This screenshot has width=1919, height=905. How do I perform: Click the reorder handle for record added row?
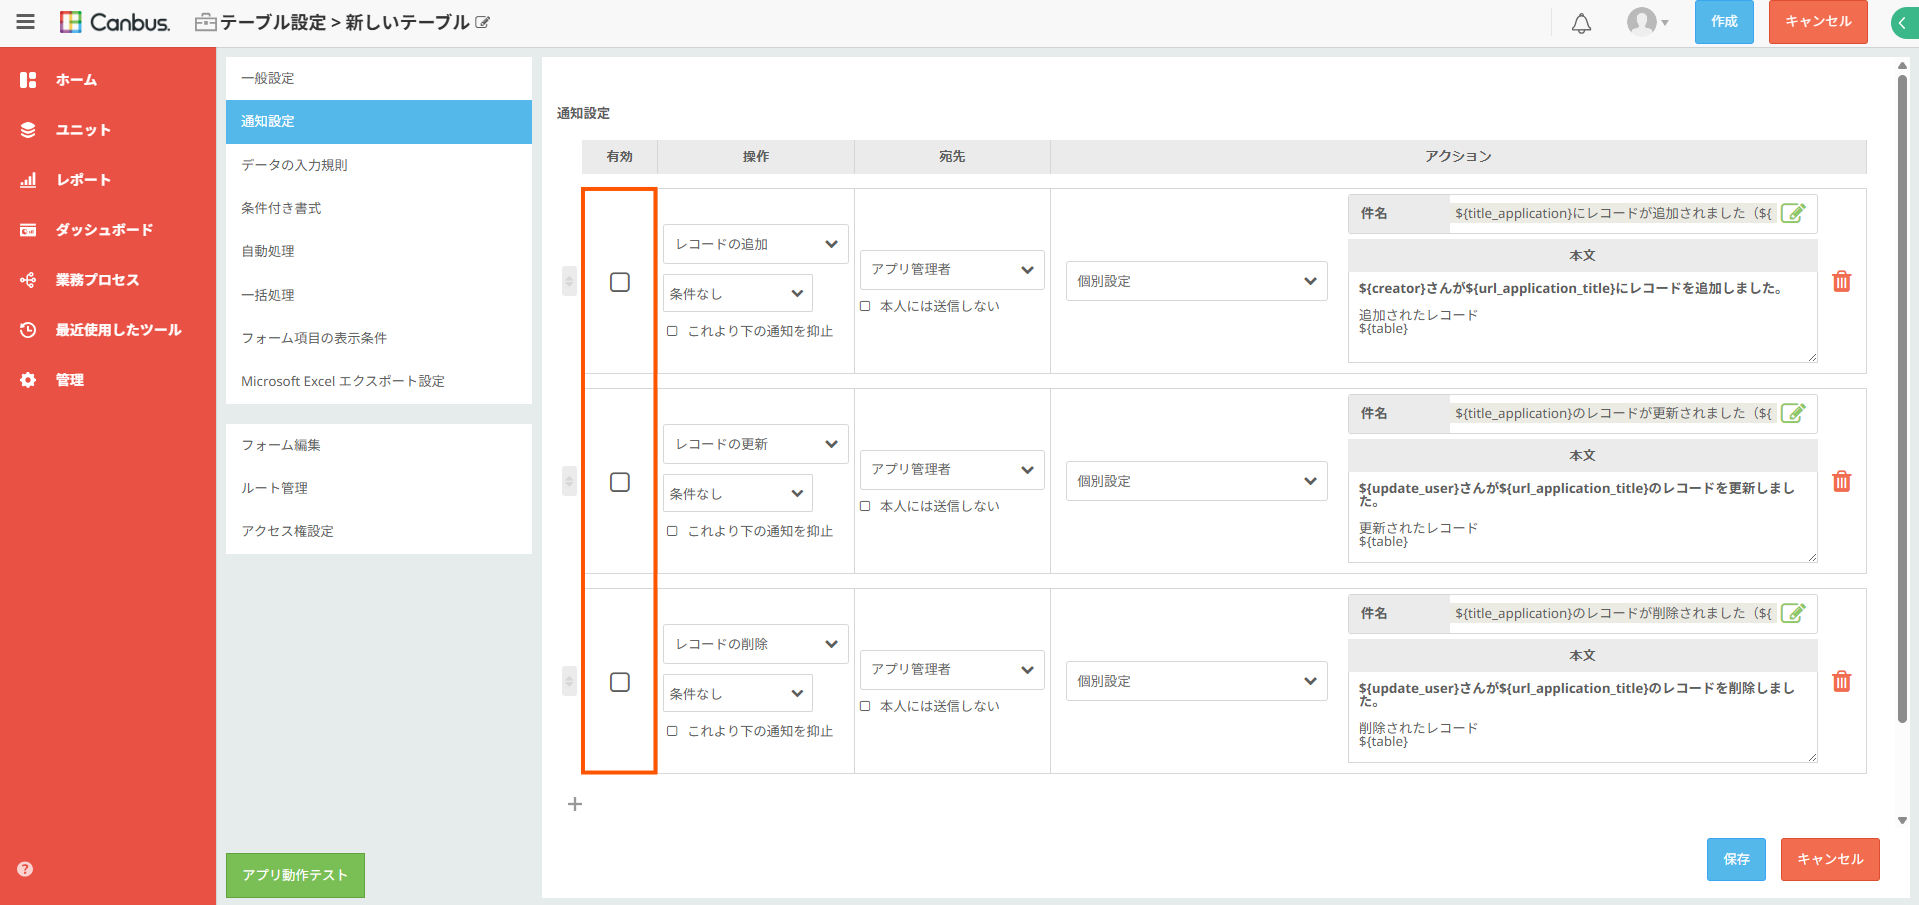click(x=569, y=281)
